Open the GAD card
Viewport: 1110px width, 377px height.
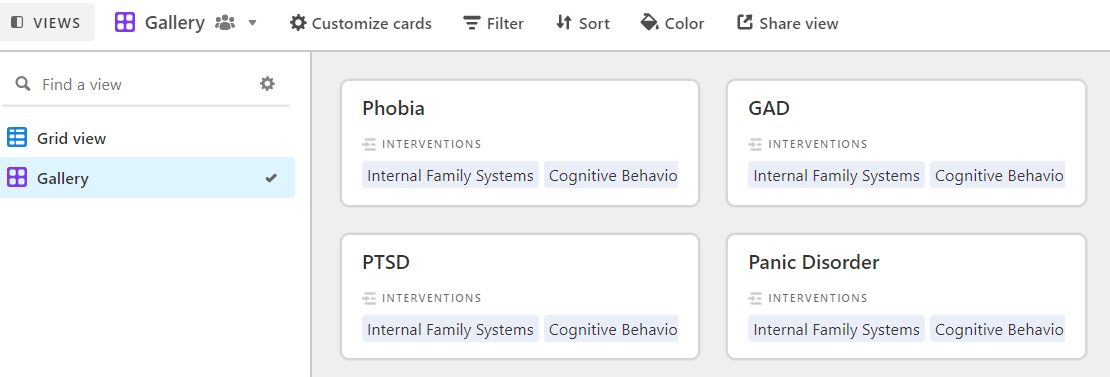click(x=906, y=143)
